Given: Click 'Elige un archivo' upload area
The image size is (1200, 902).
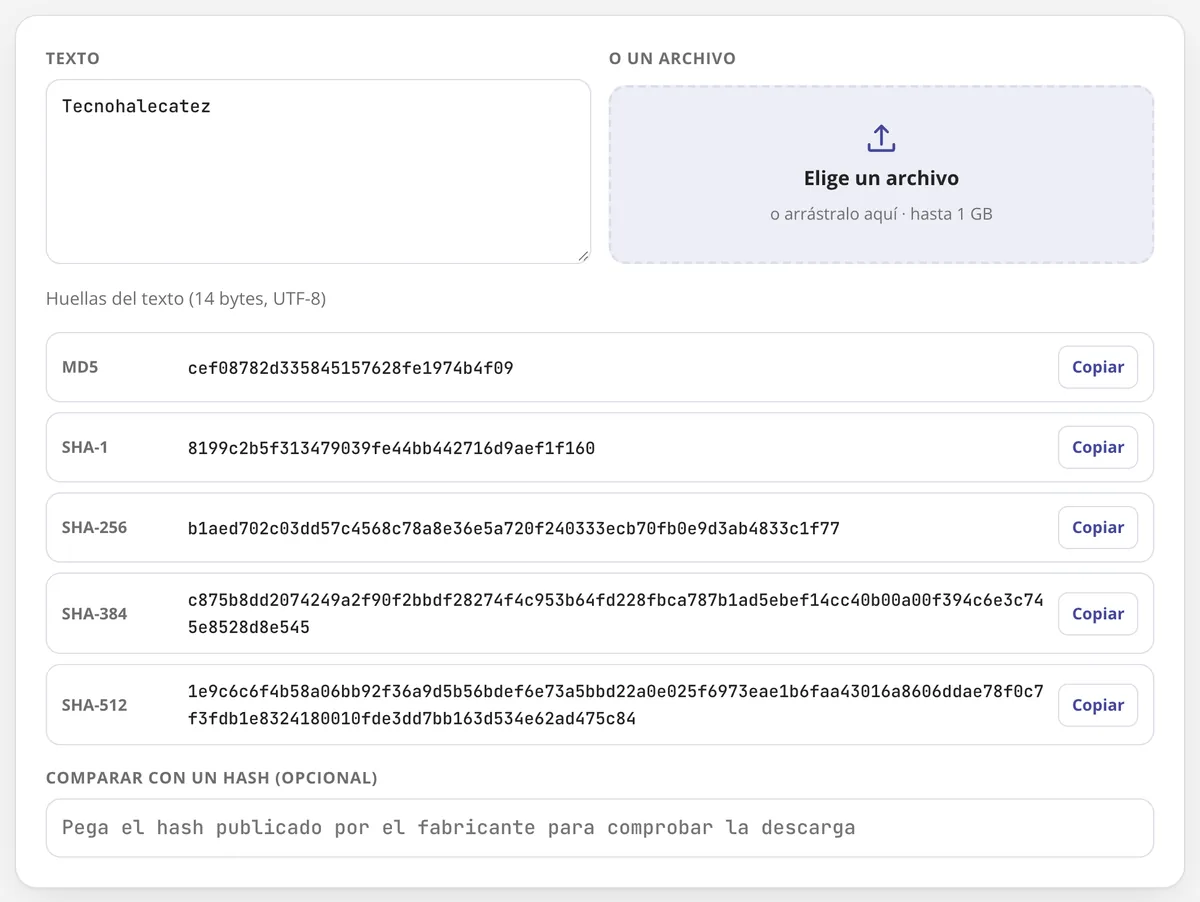Looking at the screenshot, I should tap(881, 175).
